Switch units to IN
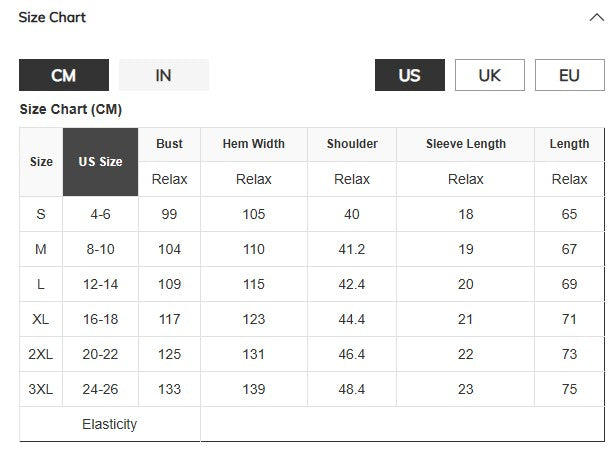 point(164,75)
